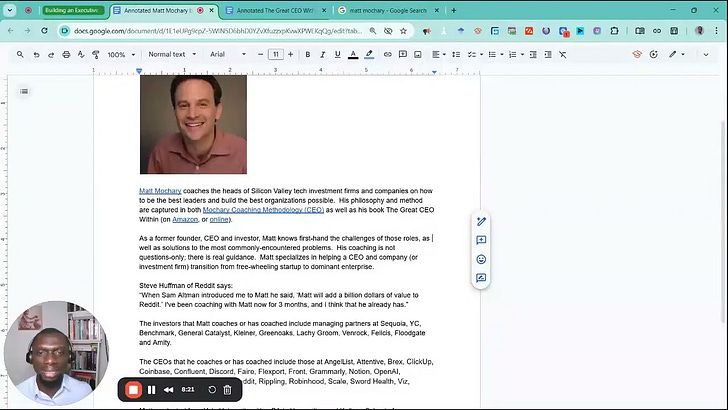Delete the recording using the trash icon

(227, 389)
